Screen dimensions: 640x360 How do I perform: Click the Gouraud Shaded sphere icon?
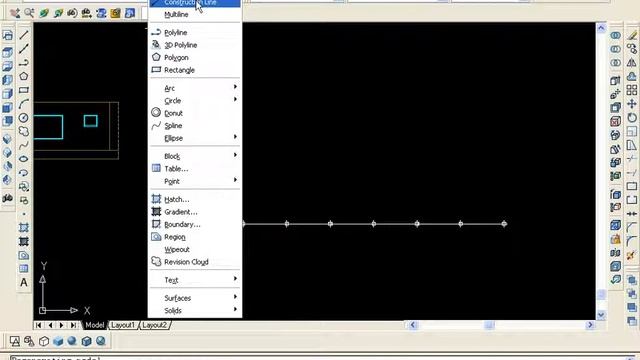(x=72, y=341)
